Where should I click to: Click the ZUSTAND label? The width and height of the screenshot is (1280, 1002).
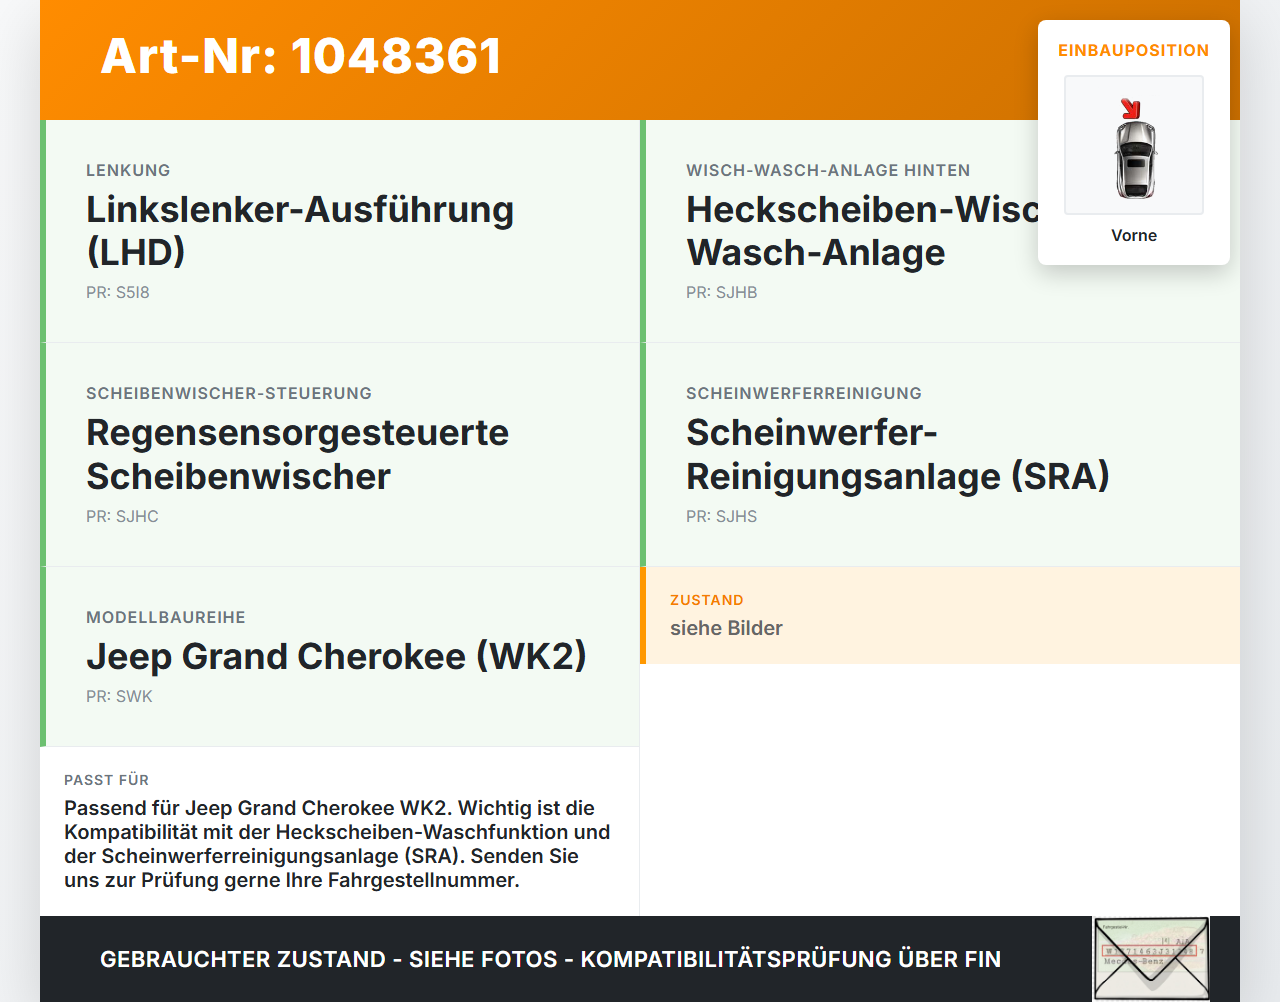tap(707, 600)
